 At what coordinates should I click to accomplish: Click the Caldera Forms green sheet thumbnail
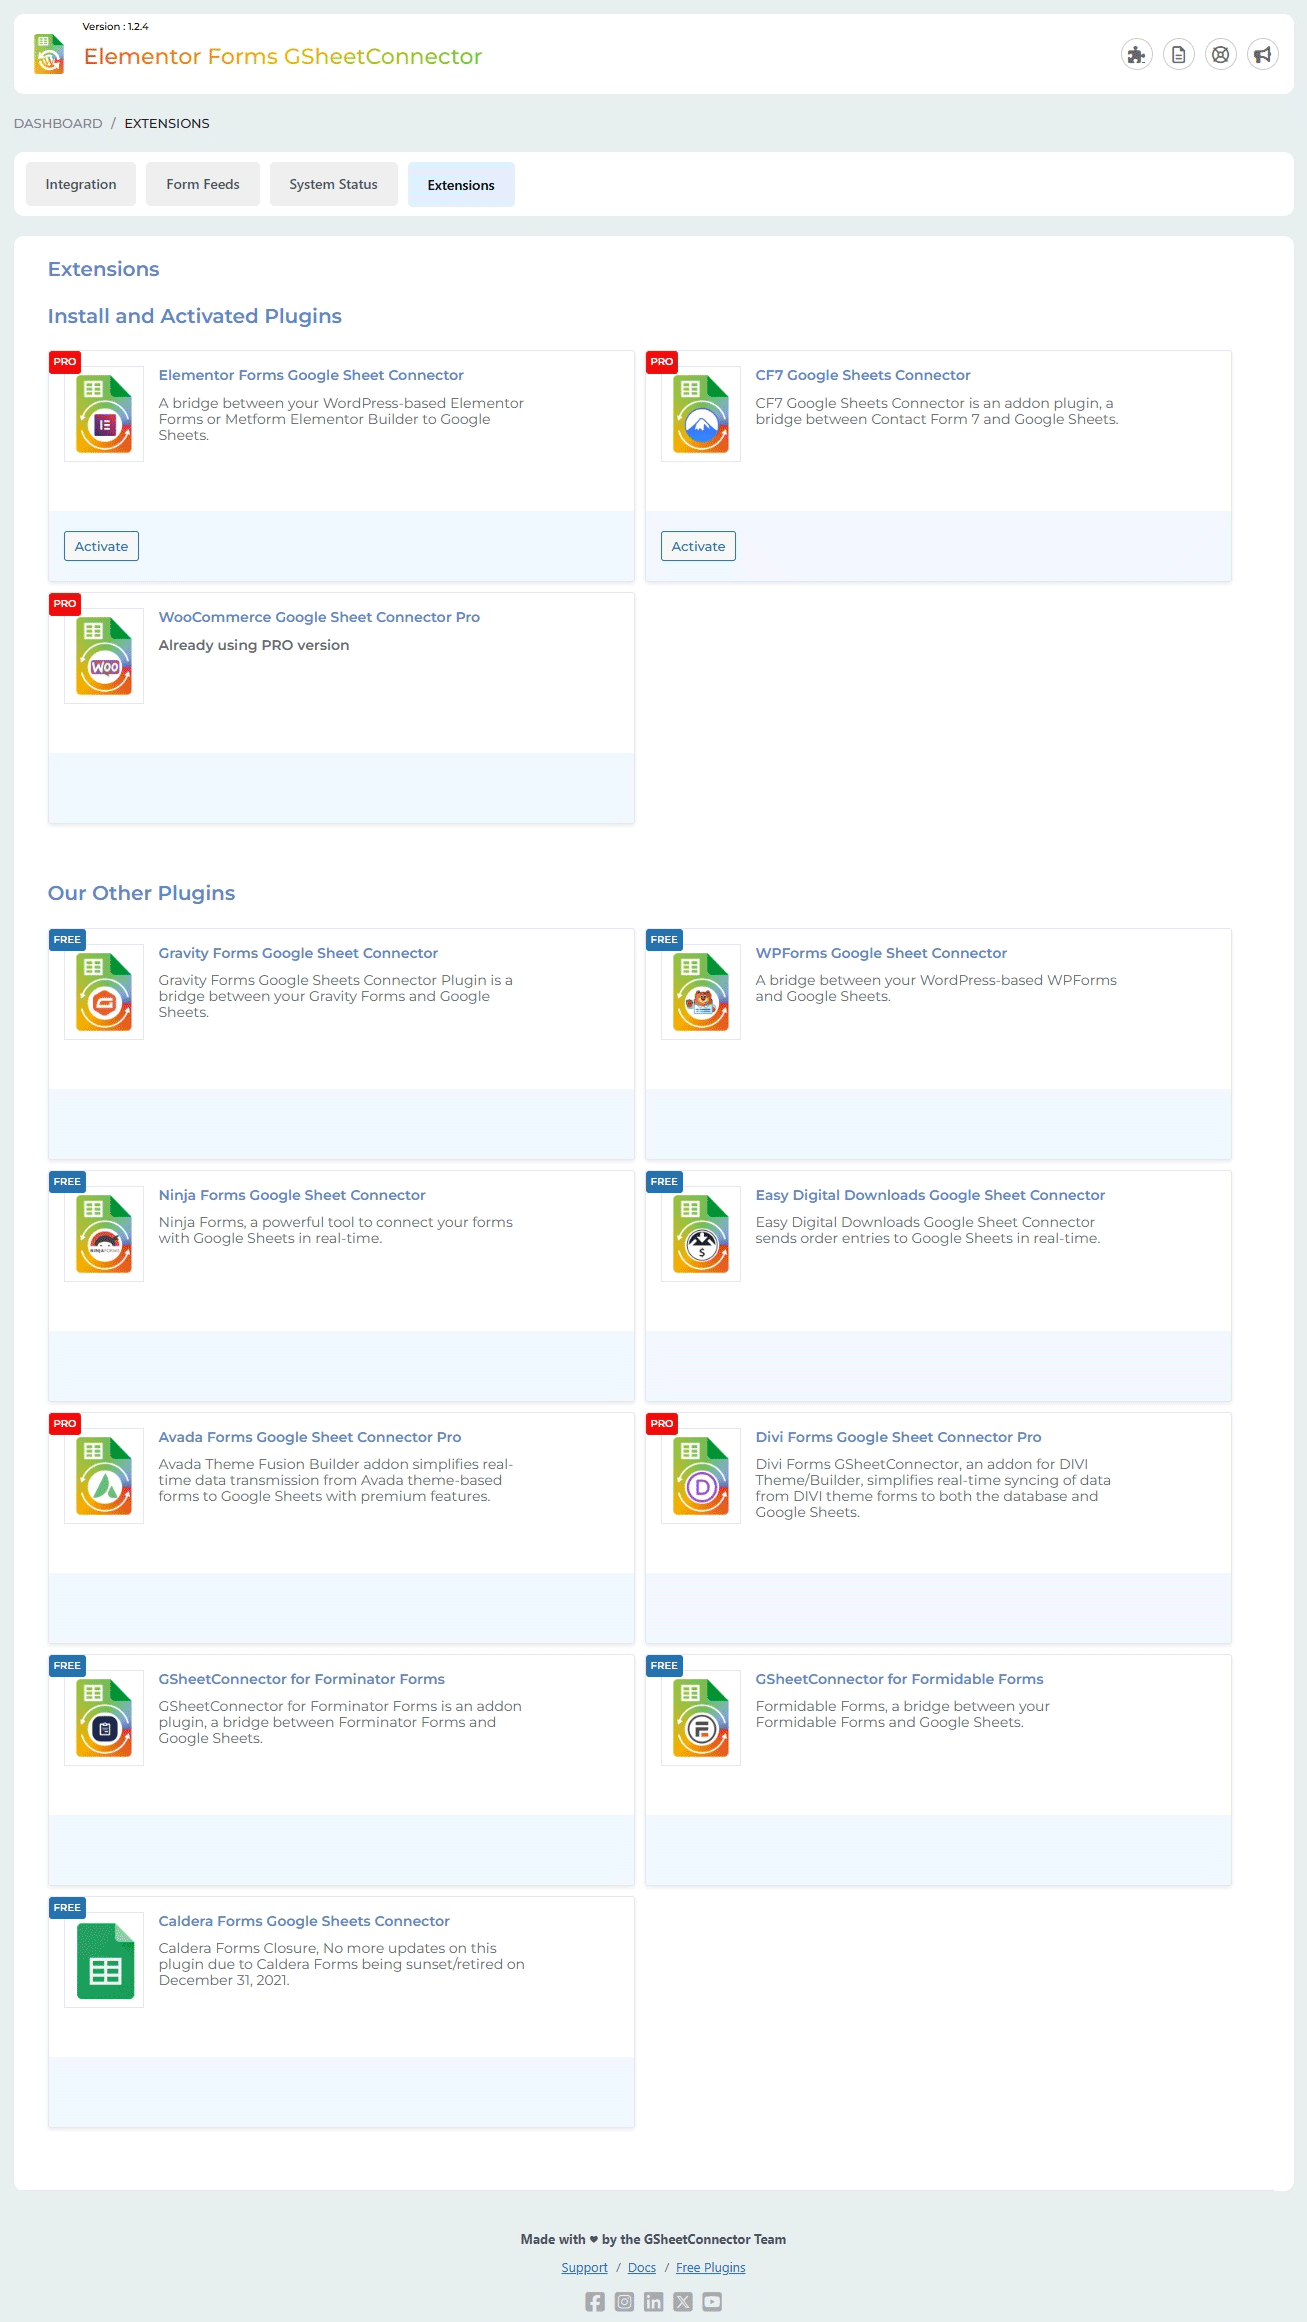pyautogui.click(x=104, y=1960)
